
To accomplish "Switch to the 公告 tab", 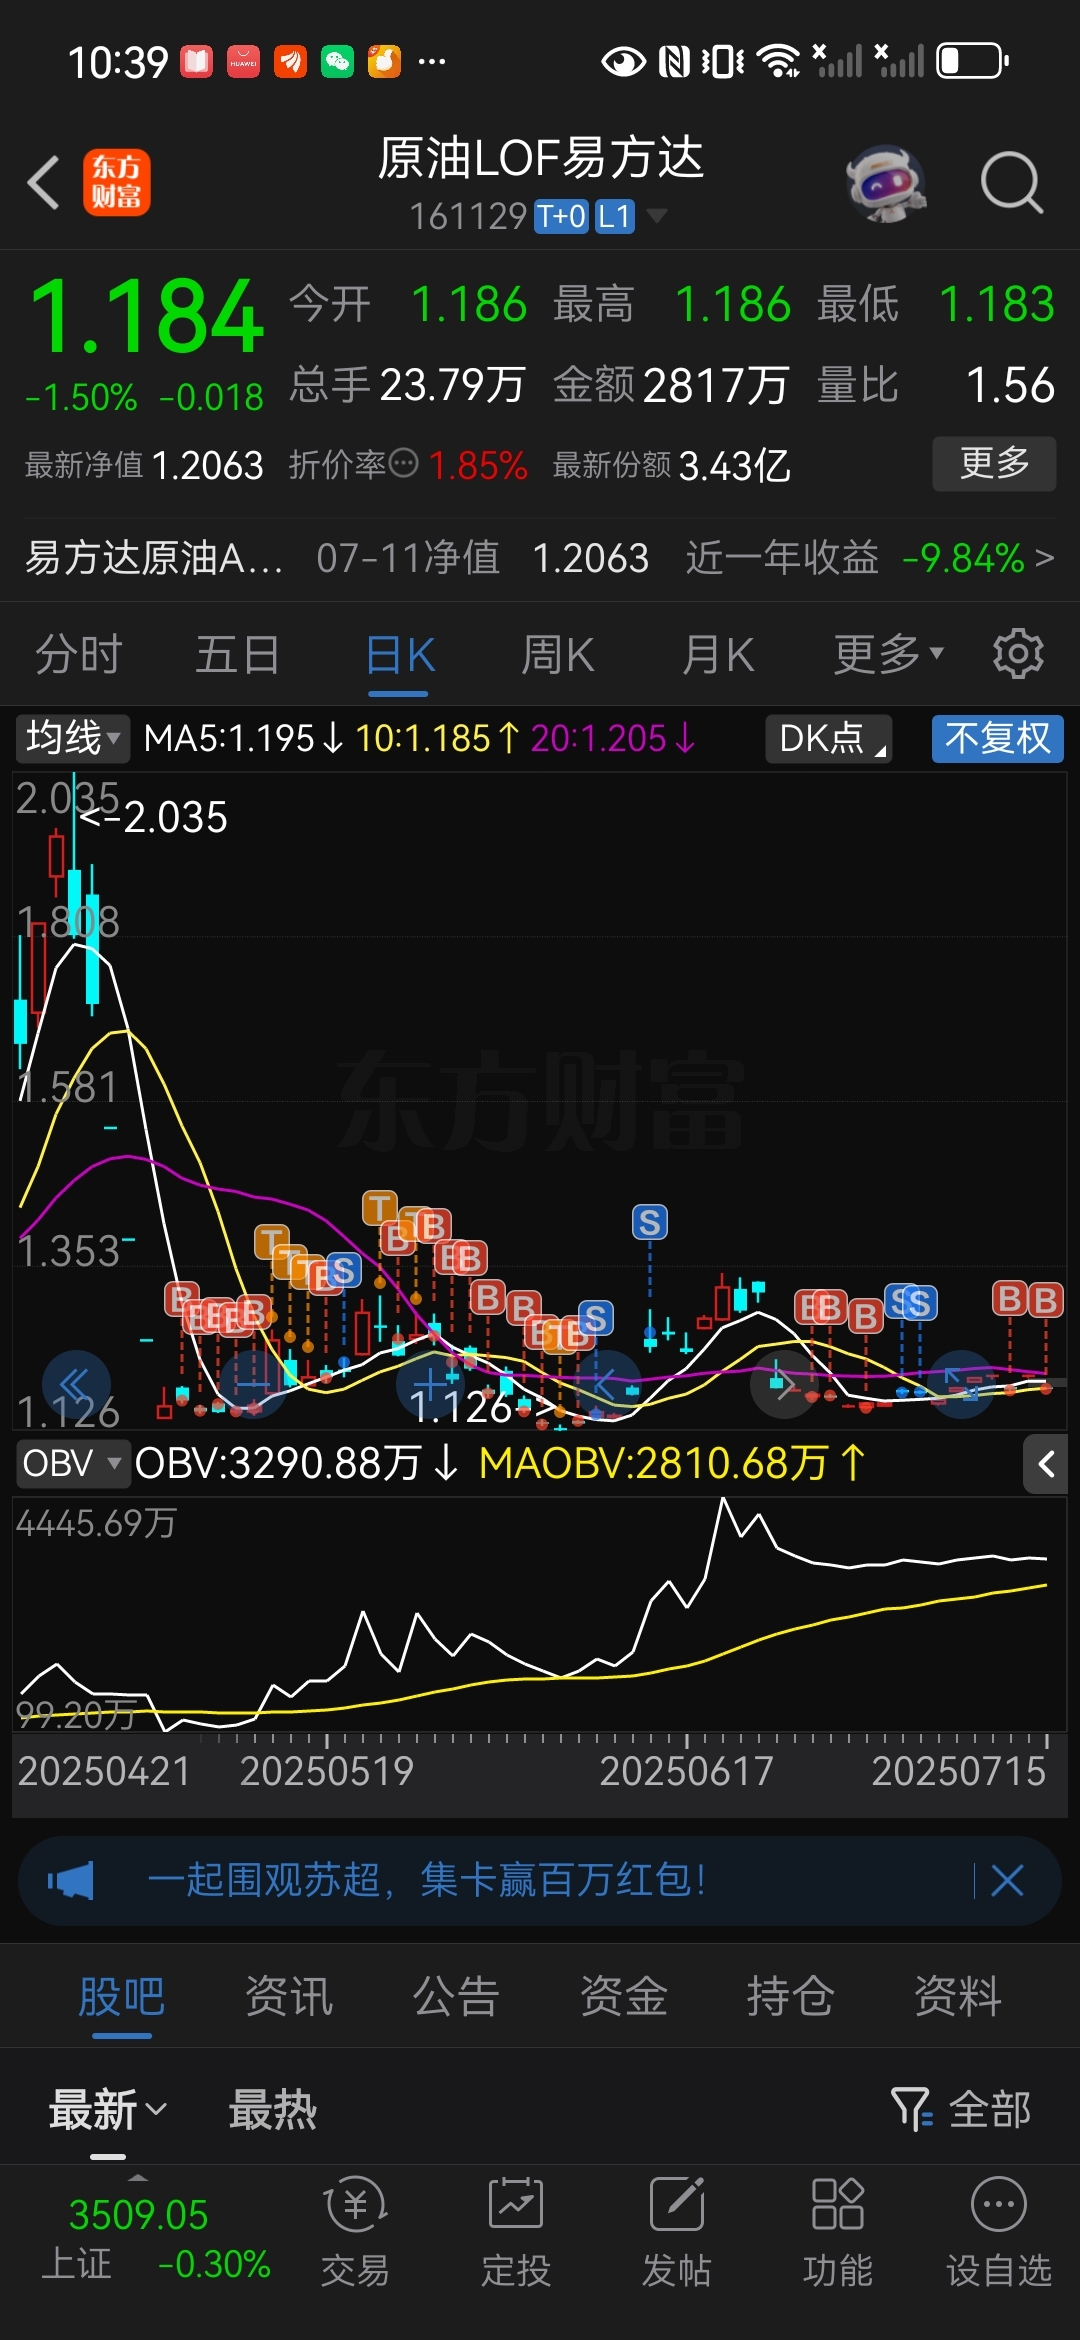I will coord(456,1997).
